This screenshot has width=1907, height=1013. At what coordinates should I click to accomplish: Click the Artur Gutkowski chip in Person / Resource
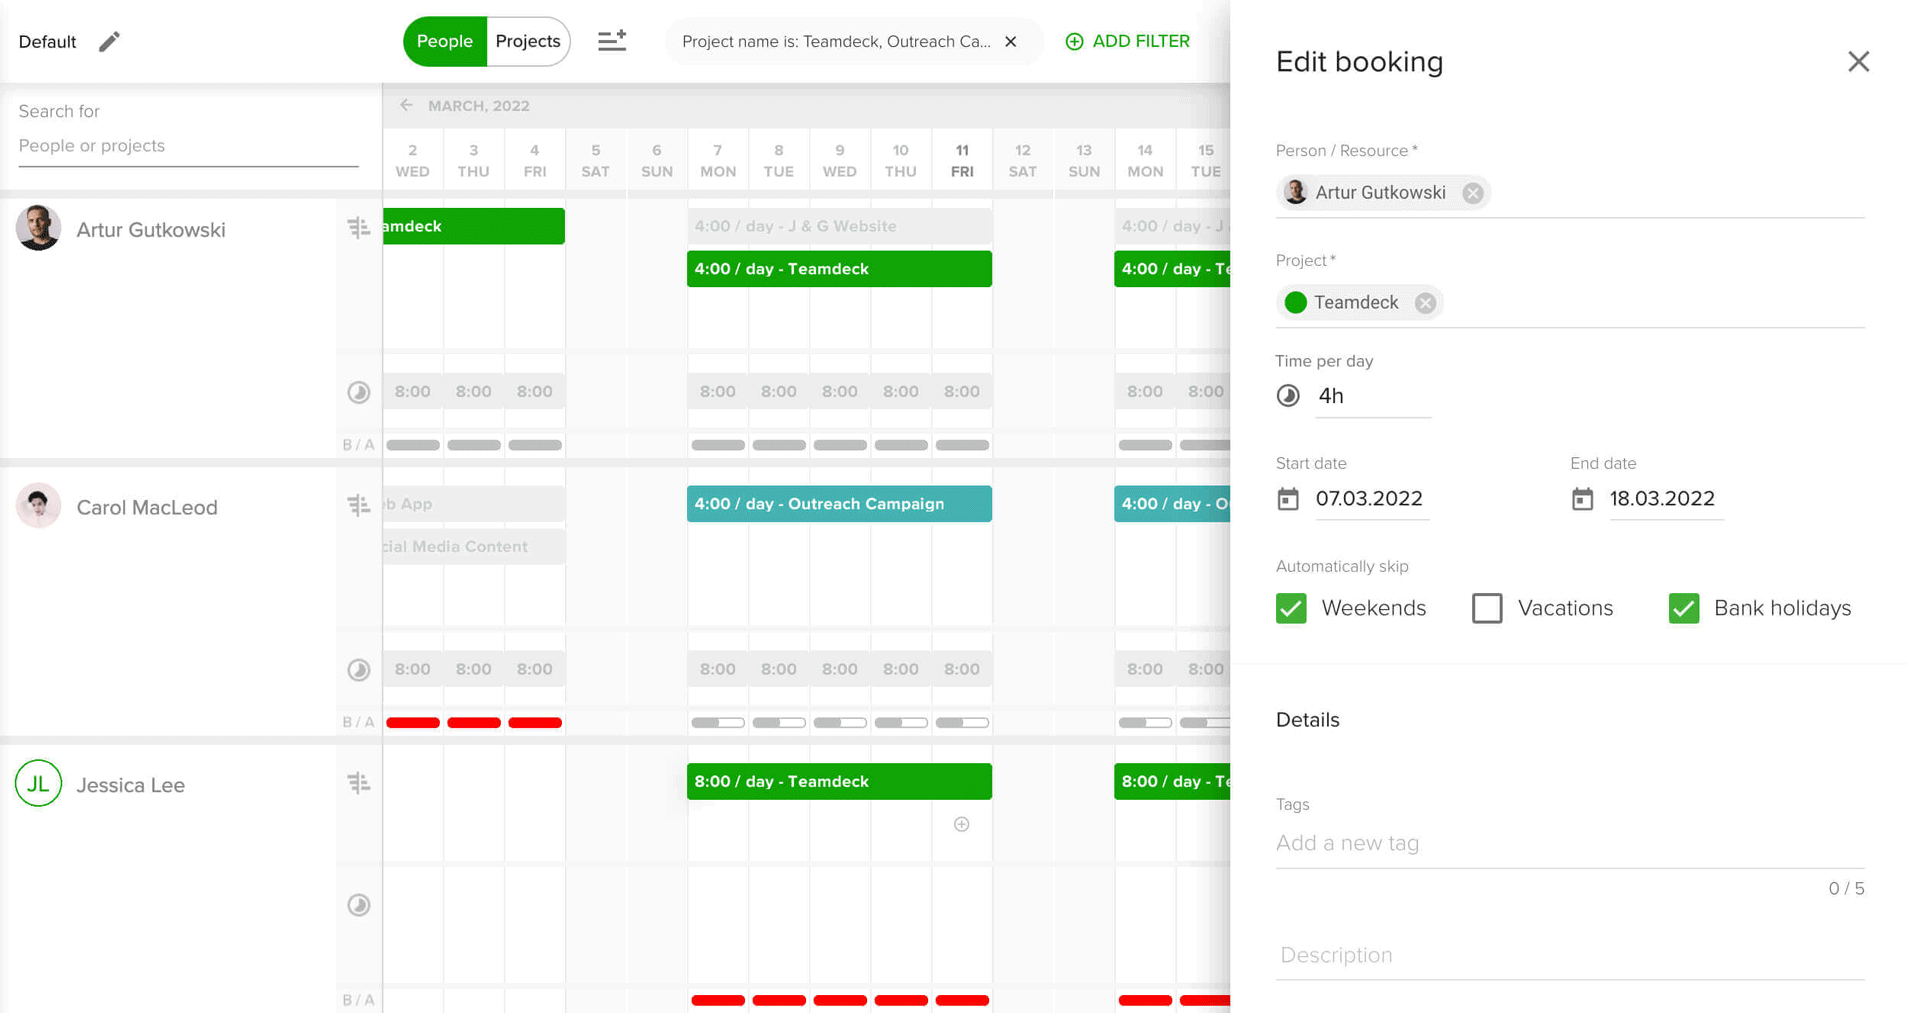1382,193
